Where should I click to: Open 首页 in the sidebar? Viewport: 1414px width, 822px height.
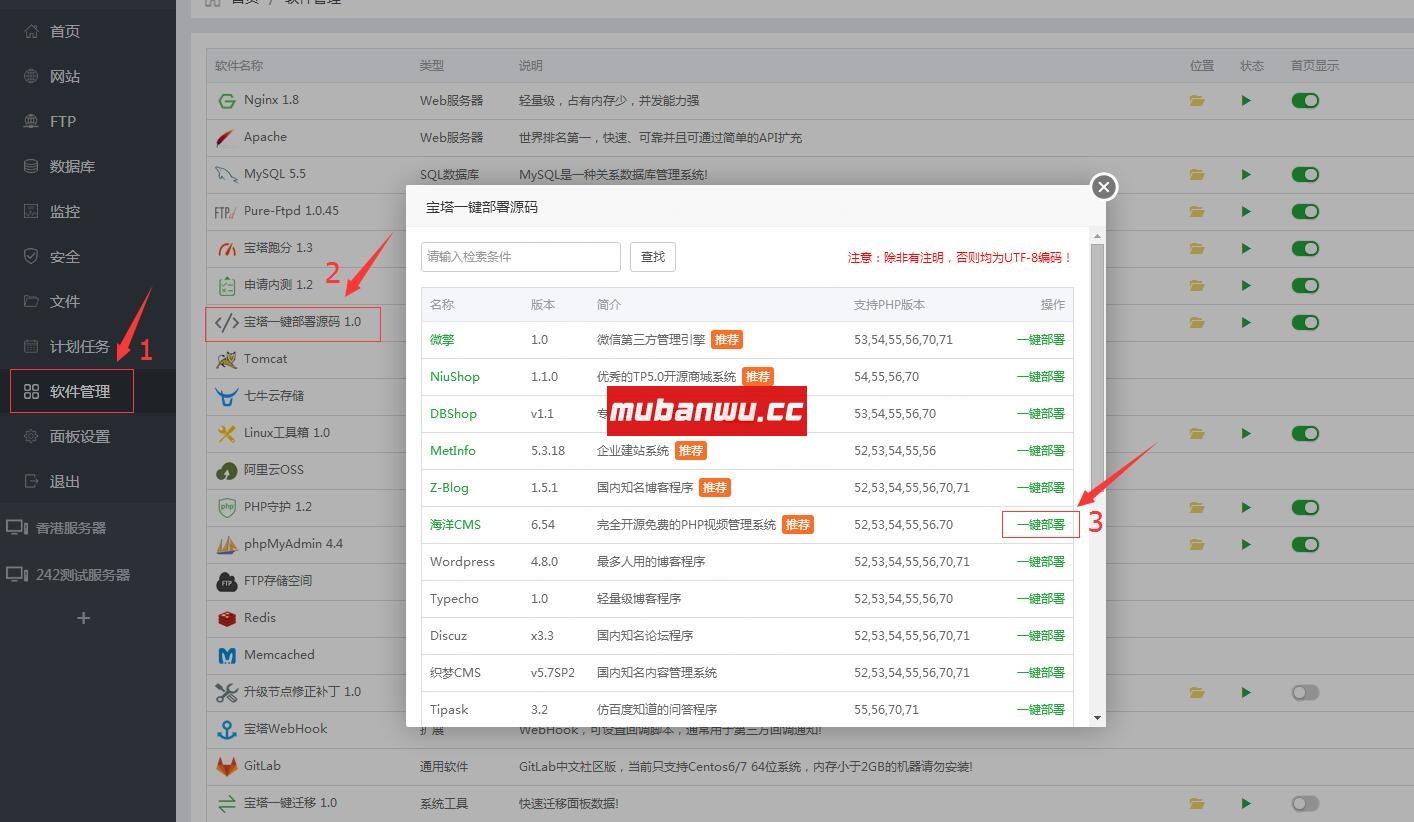64,31
